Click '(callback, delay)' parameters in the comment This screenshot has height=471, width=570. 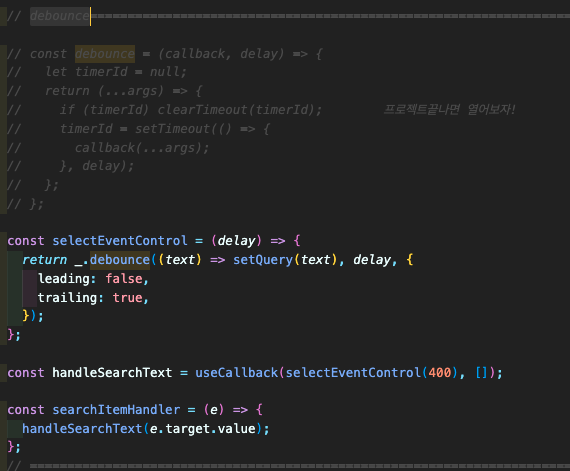click(x=221, y=54)
